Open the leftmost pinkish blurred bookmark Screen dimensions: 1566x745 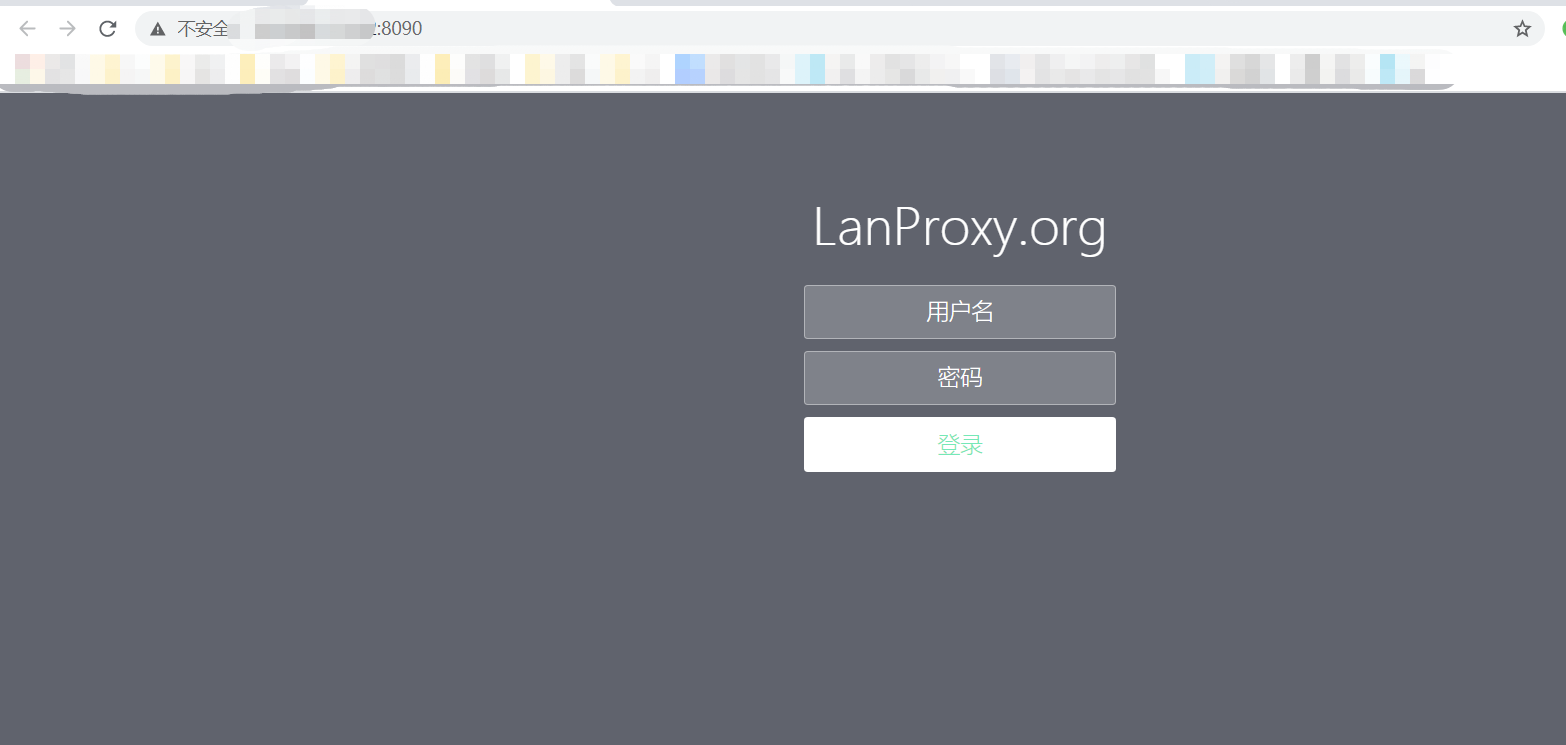30,69
